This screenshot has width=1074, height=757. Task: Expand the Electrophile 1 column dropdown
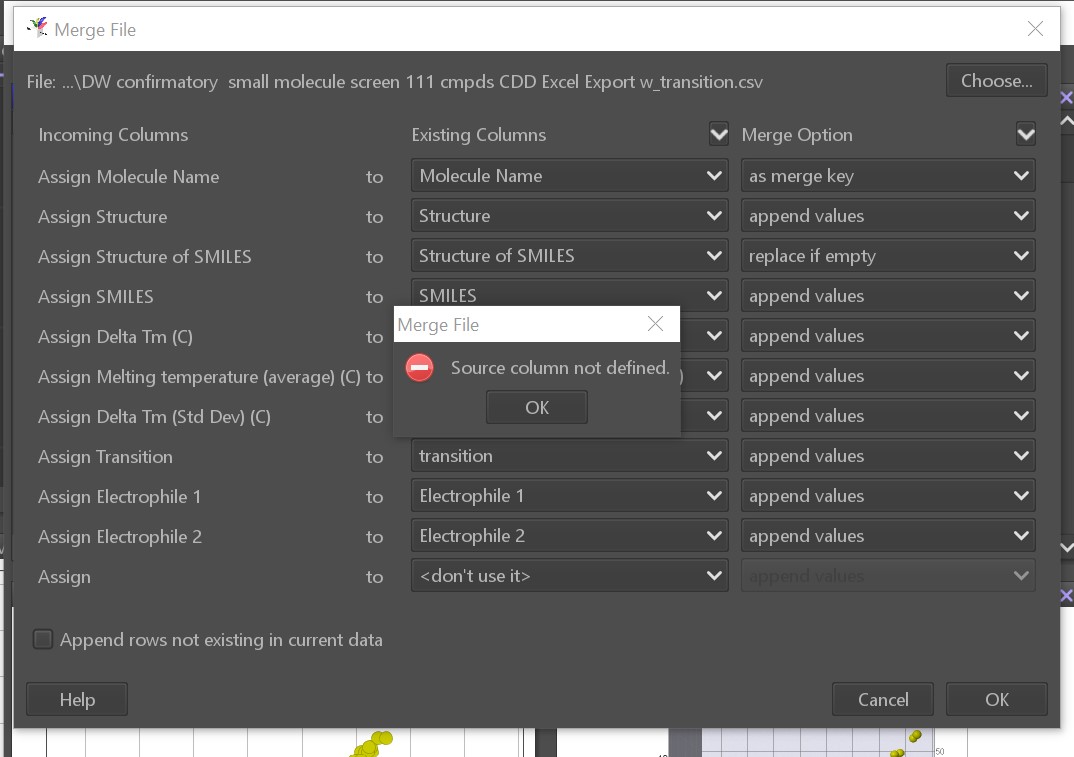[569, 496]
